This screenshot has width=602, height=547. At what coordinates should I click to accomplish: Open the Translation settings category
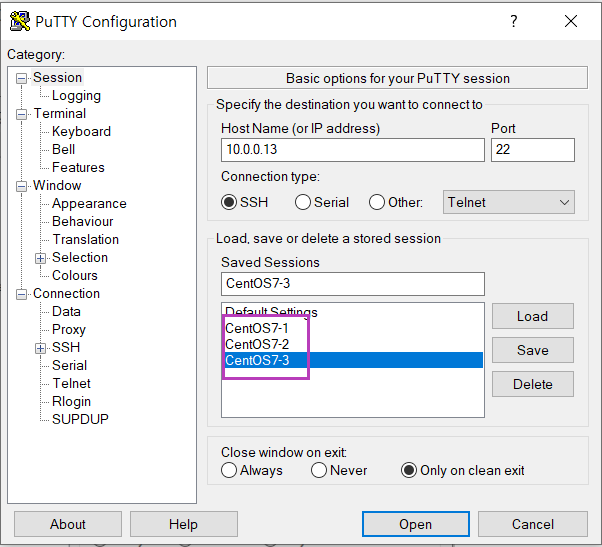pos(86,240)
